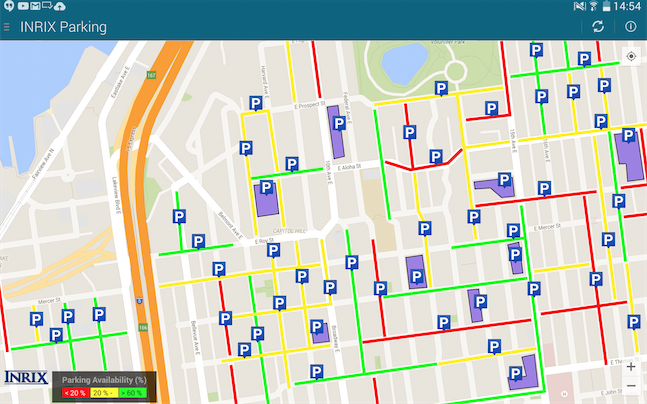Select the parking marker at the bottom near Broadway E
The width and height of the screenshot is (647, 404).
tap(316, 372)
